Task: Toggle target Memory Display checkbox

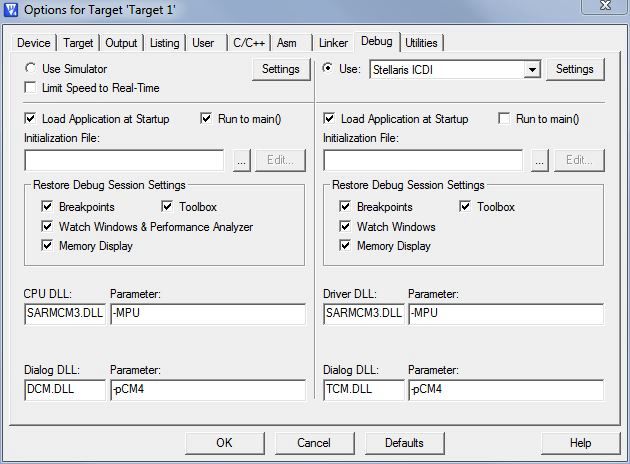Action: point(345,245)
